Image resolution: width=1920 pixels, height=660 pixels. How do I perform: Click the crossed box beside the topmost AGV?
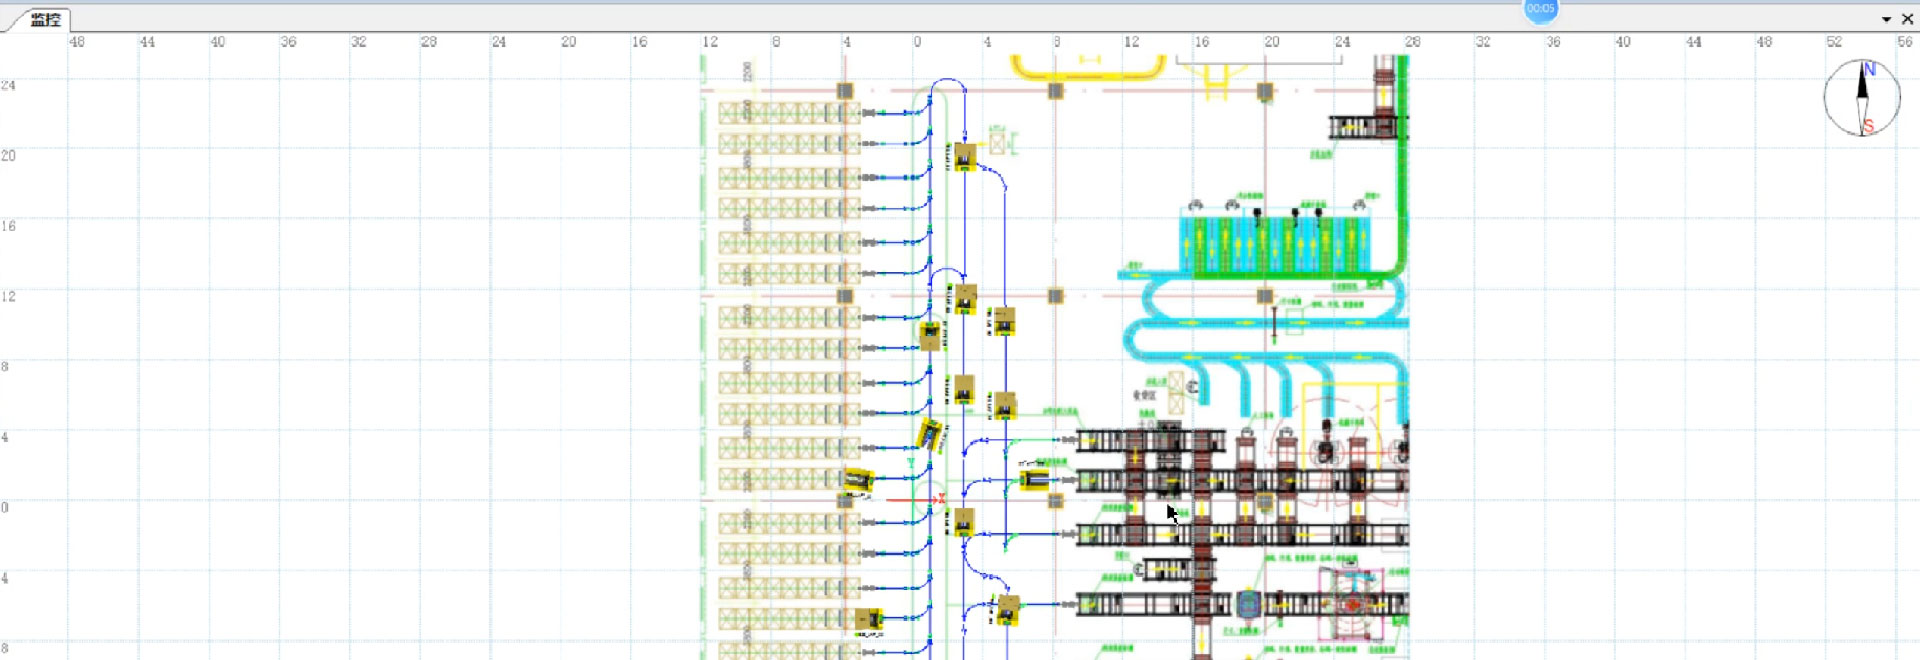pos(997,143)
